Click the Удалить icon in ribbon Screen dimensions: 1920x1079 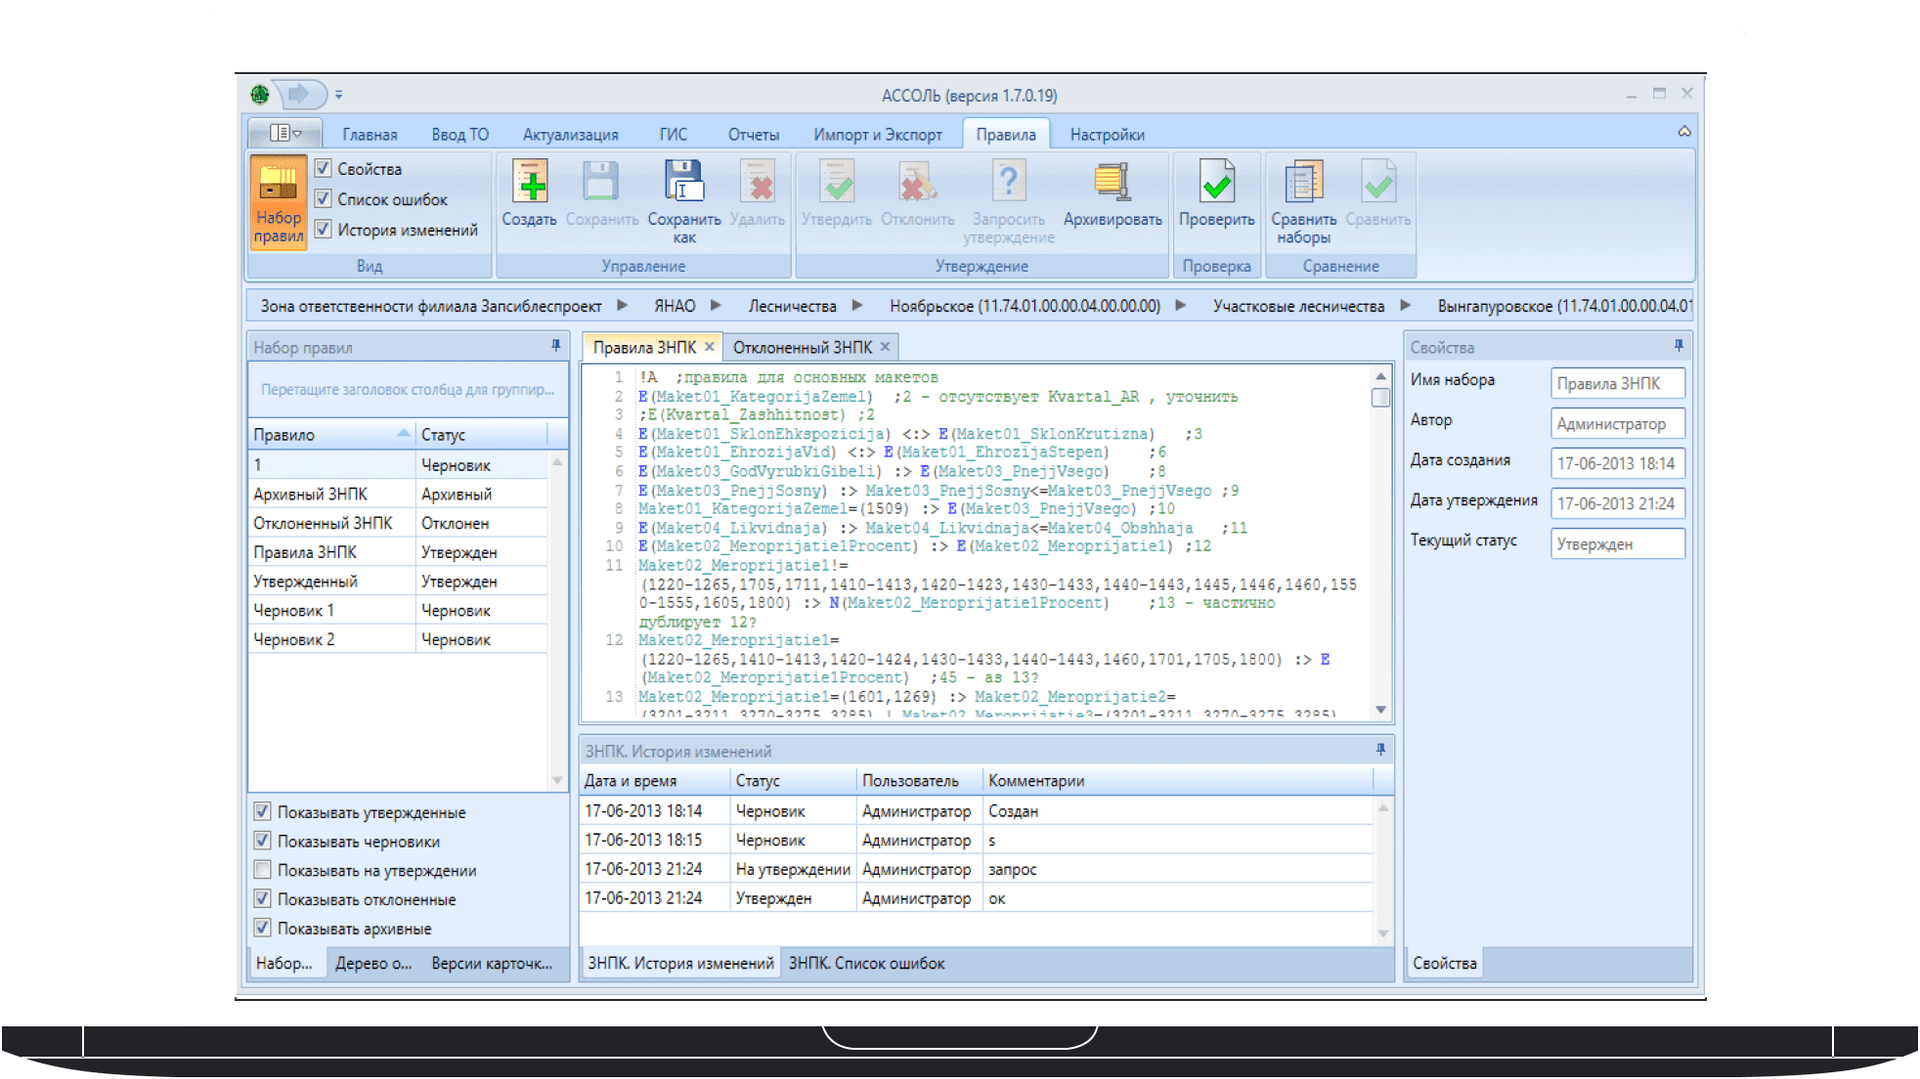(758, 195)
